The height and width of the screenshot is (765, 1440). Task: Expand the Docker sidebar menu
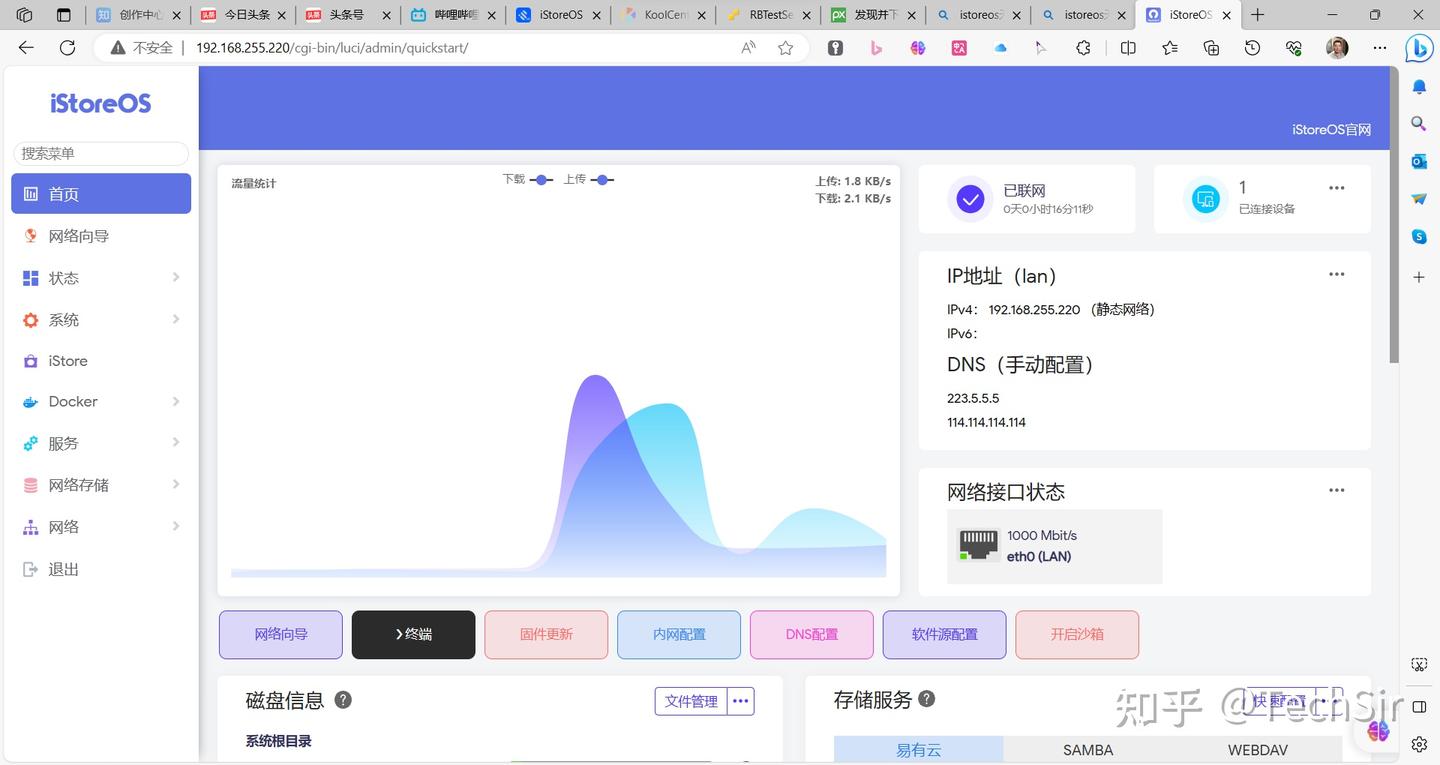[101, 402]
